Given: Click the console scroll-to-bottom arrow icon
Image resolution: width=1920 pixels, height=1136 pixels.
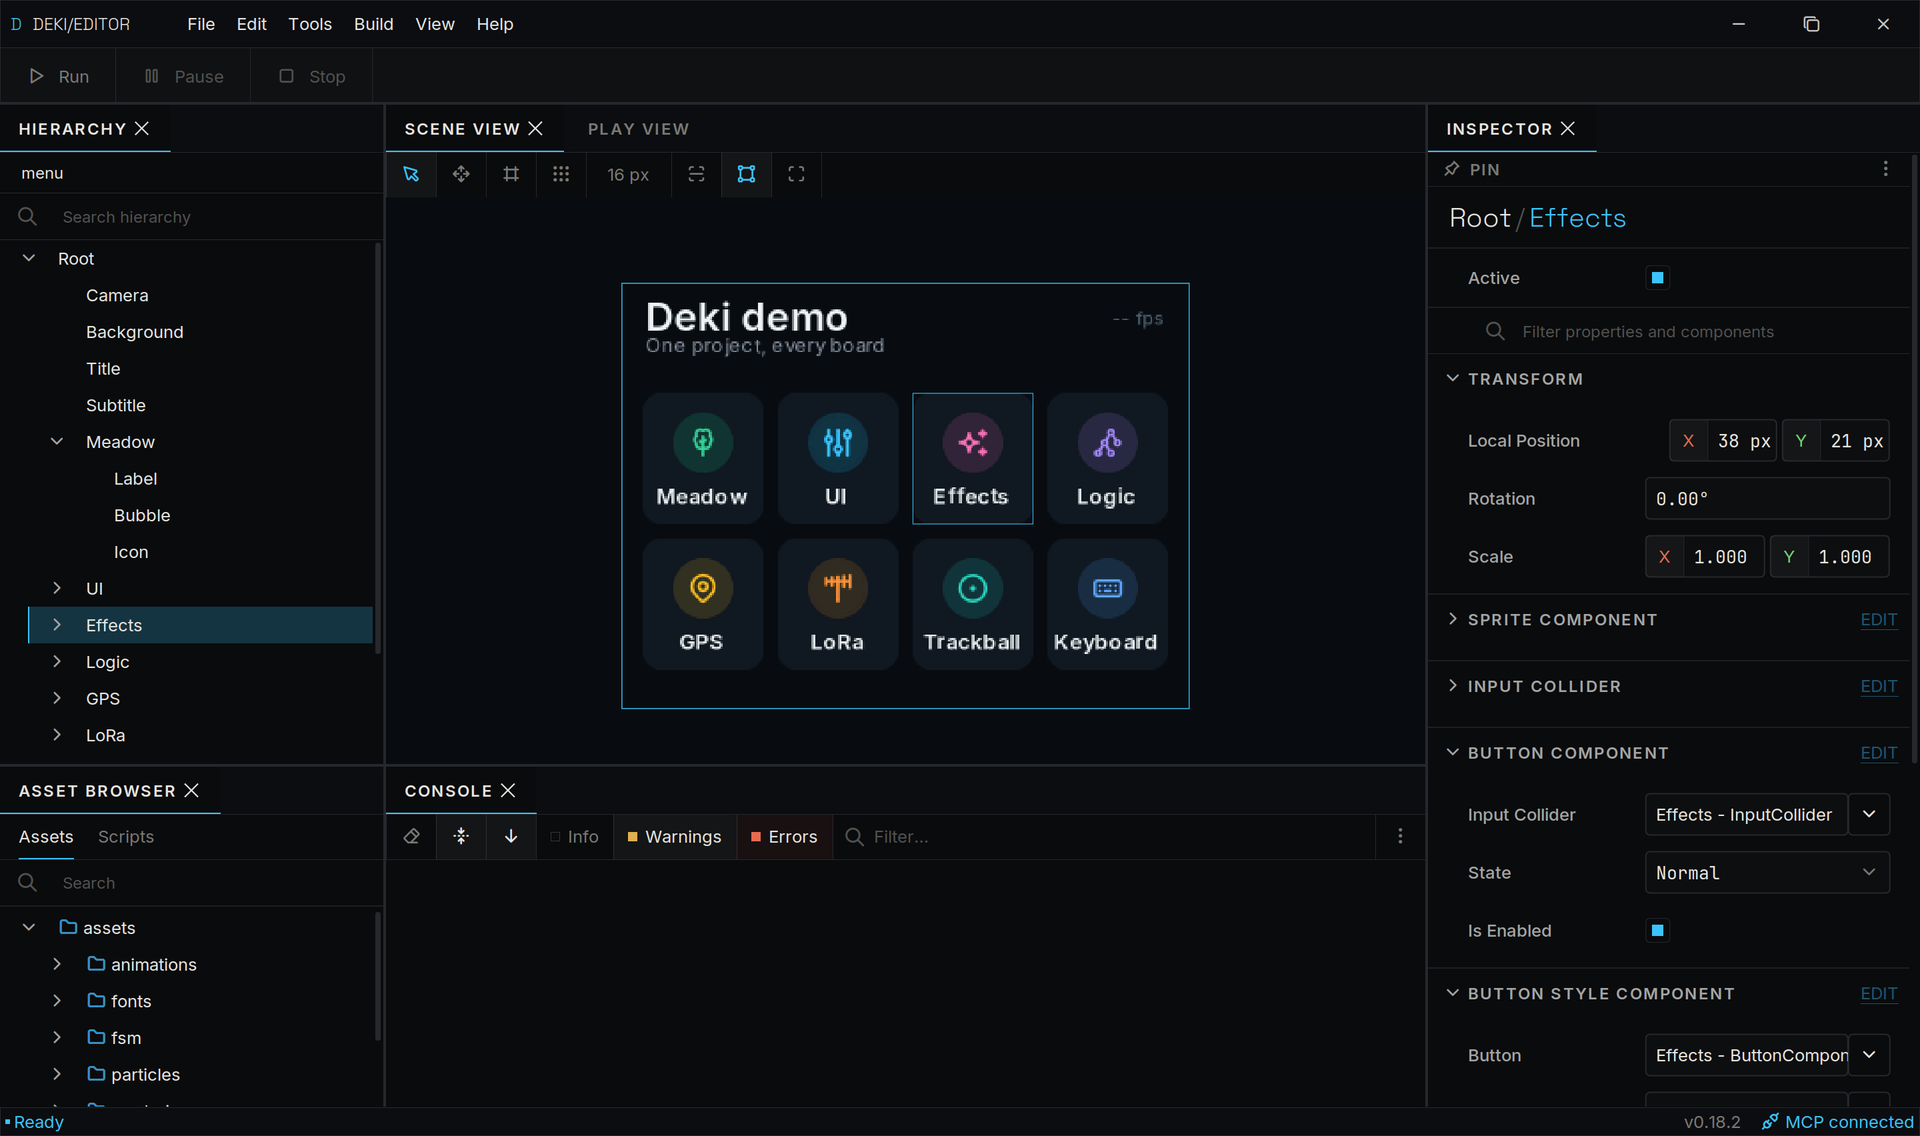Looking at the screenshot, I should pos(511,836).
